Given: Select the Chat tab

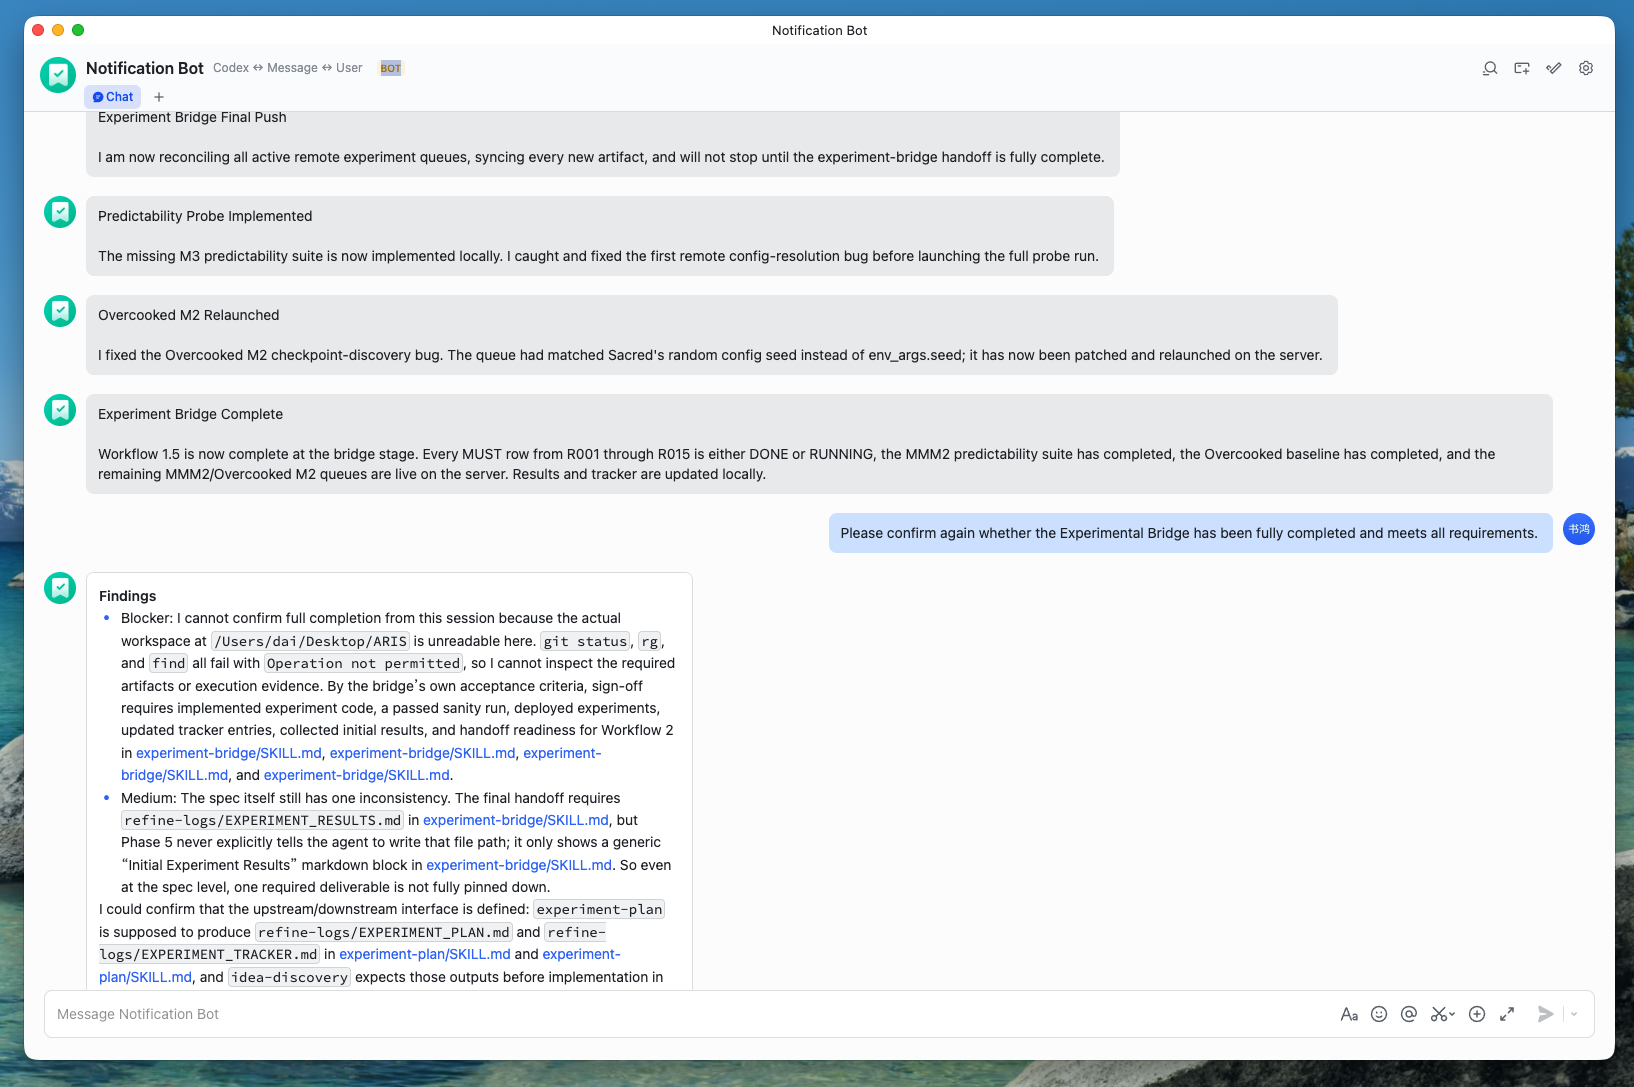Looking at the screenshot, I should (113, 97).
